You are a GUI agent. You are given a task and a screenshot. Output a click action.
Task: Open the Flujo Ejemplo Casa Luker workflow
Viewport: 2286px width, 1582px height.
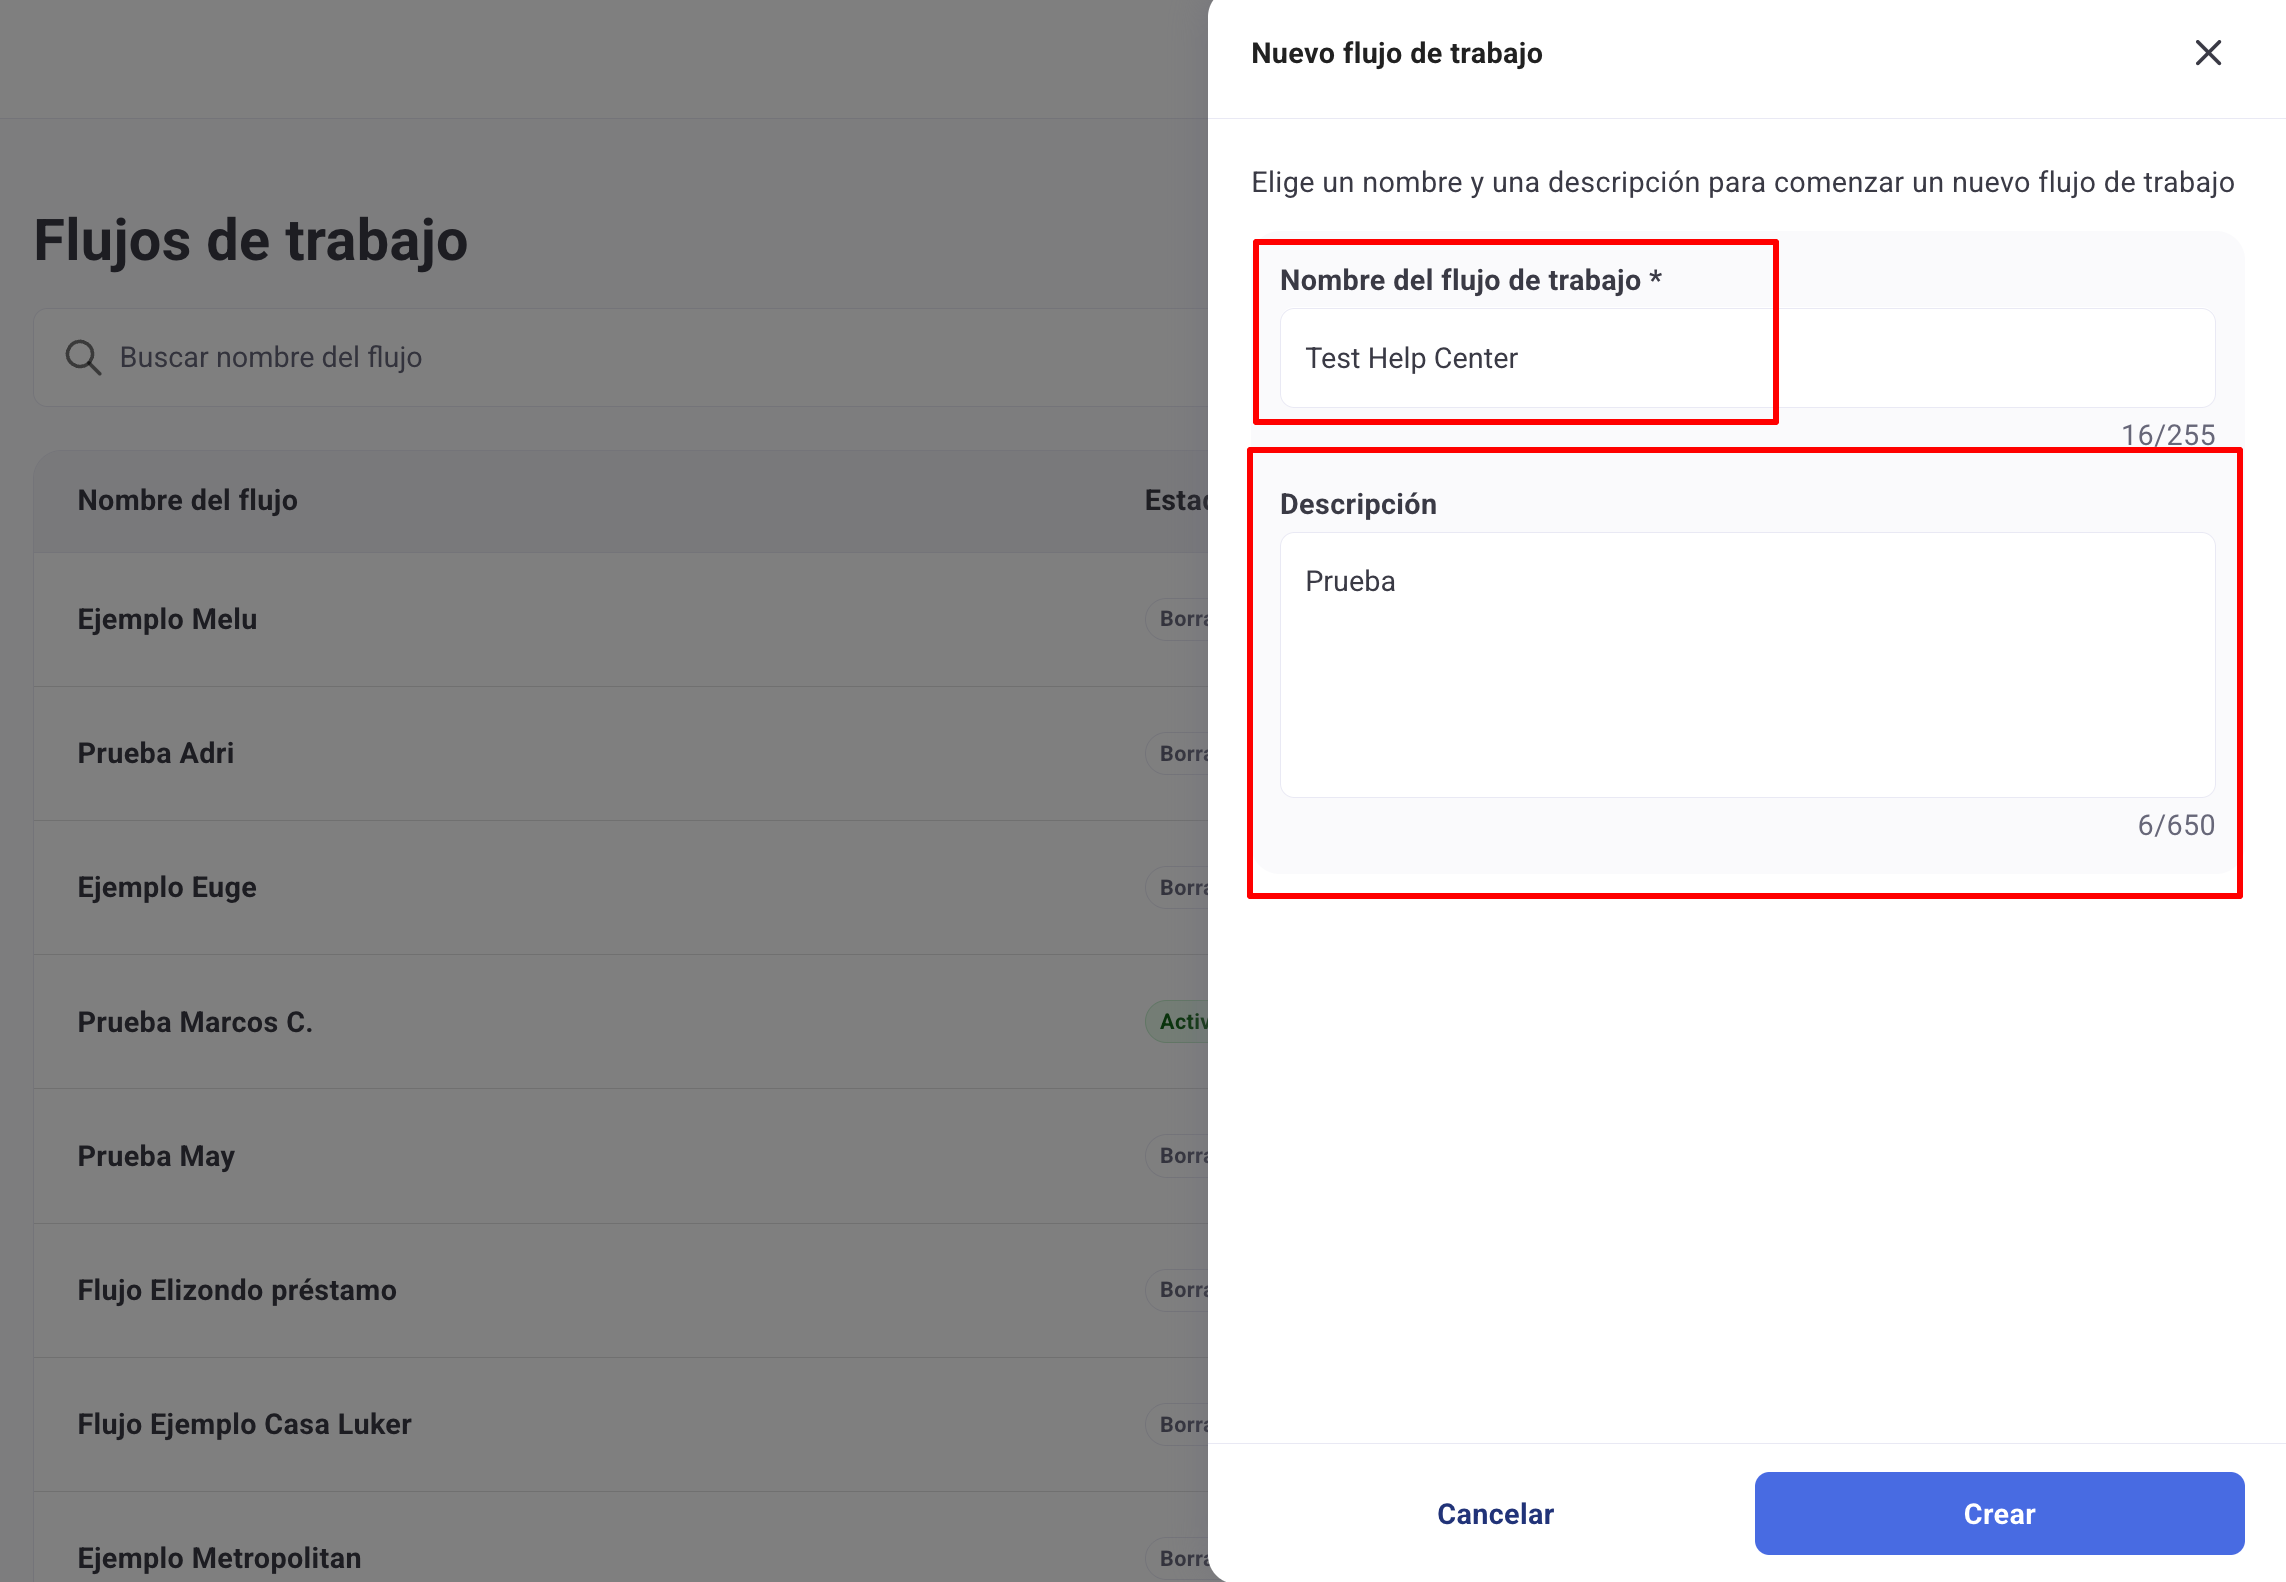244,1424
